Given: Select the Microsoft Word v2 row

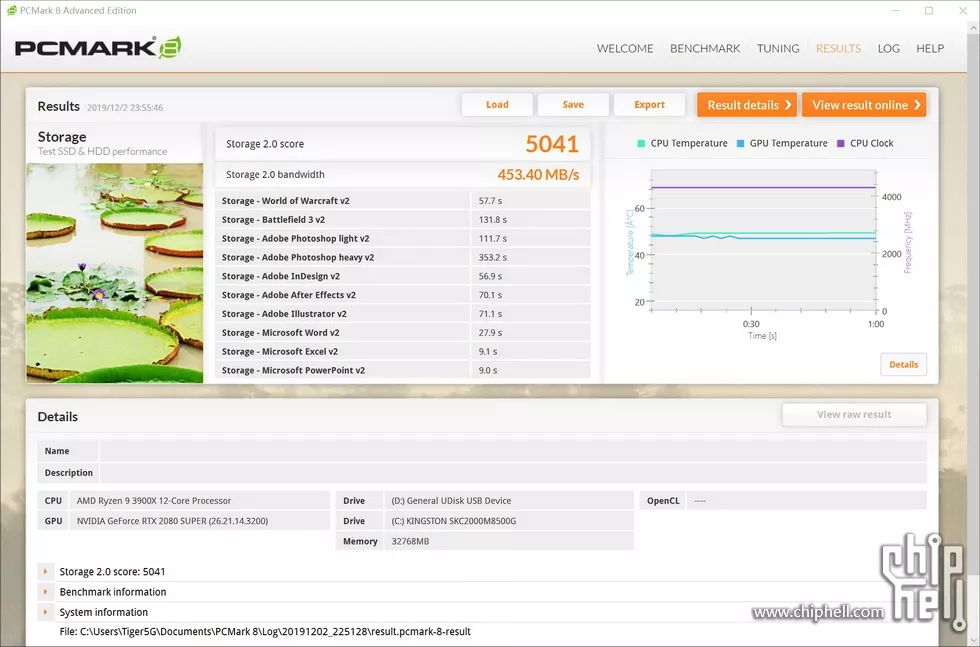Looking at the screenshot, I should coord(402,332).
